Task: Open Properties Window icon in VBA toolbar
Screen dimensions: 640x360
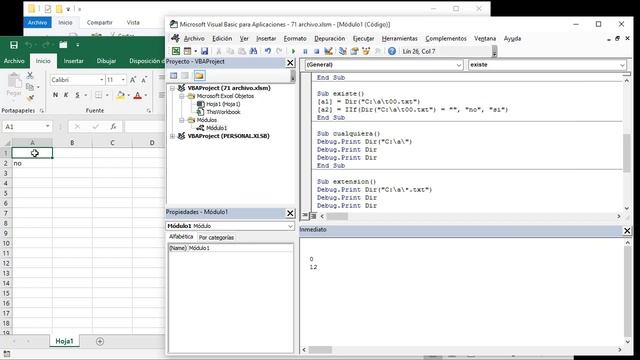Action: coord(354,51)
